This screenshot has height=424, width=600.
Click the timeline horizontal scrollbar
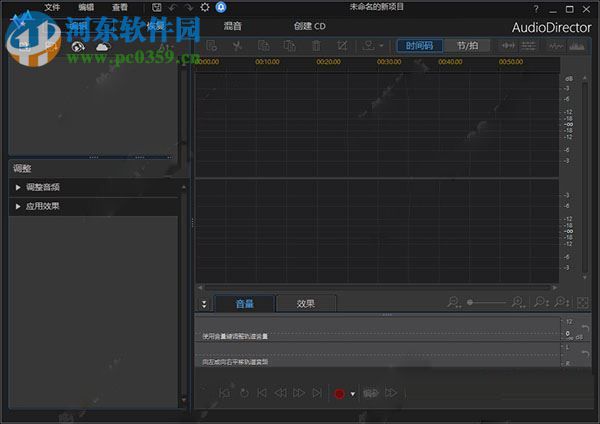(x=377, y=287)
